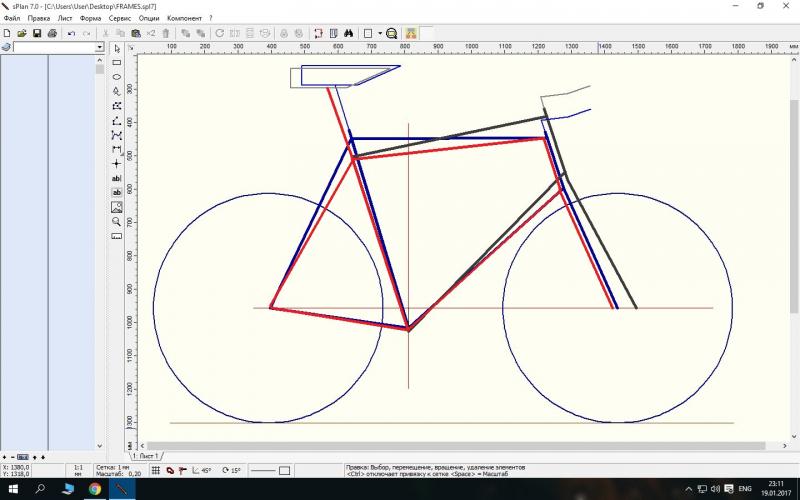Select the node junction cross tool
The image size is (800, 500).
pos(117,163)
